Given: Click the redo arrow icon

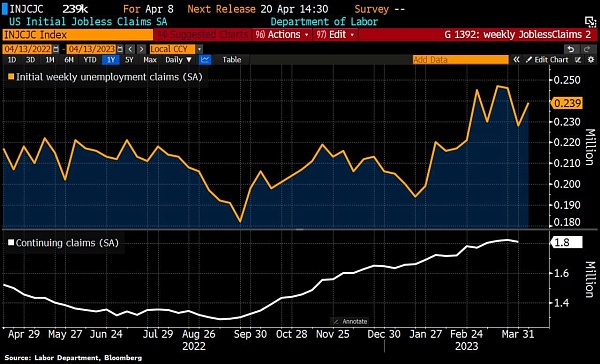Looking at the screenshot, I should pyautogui.click(x=587, y=49).
